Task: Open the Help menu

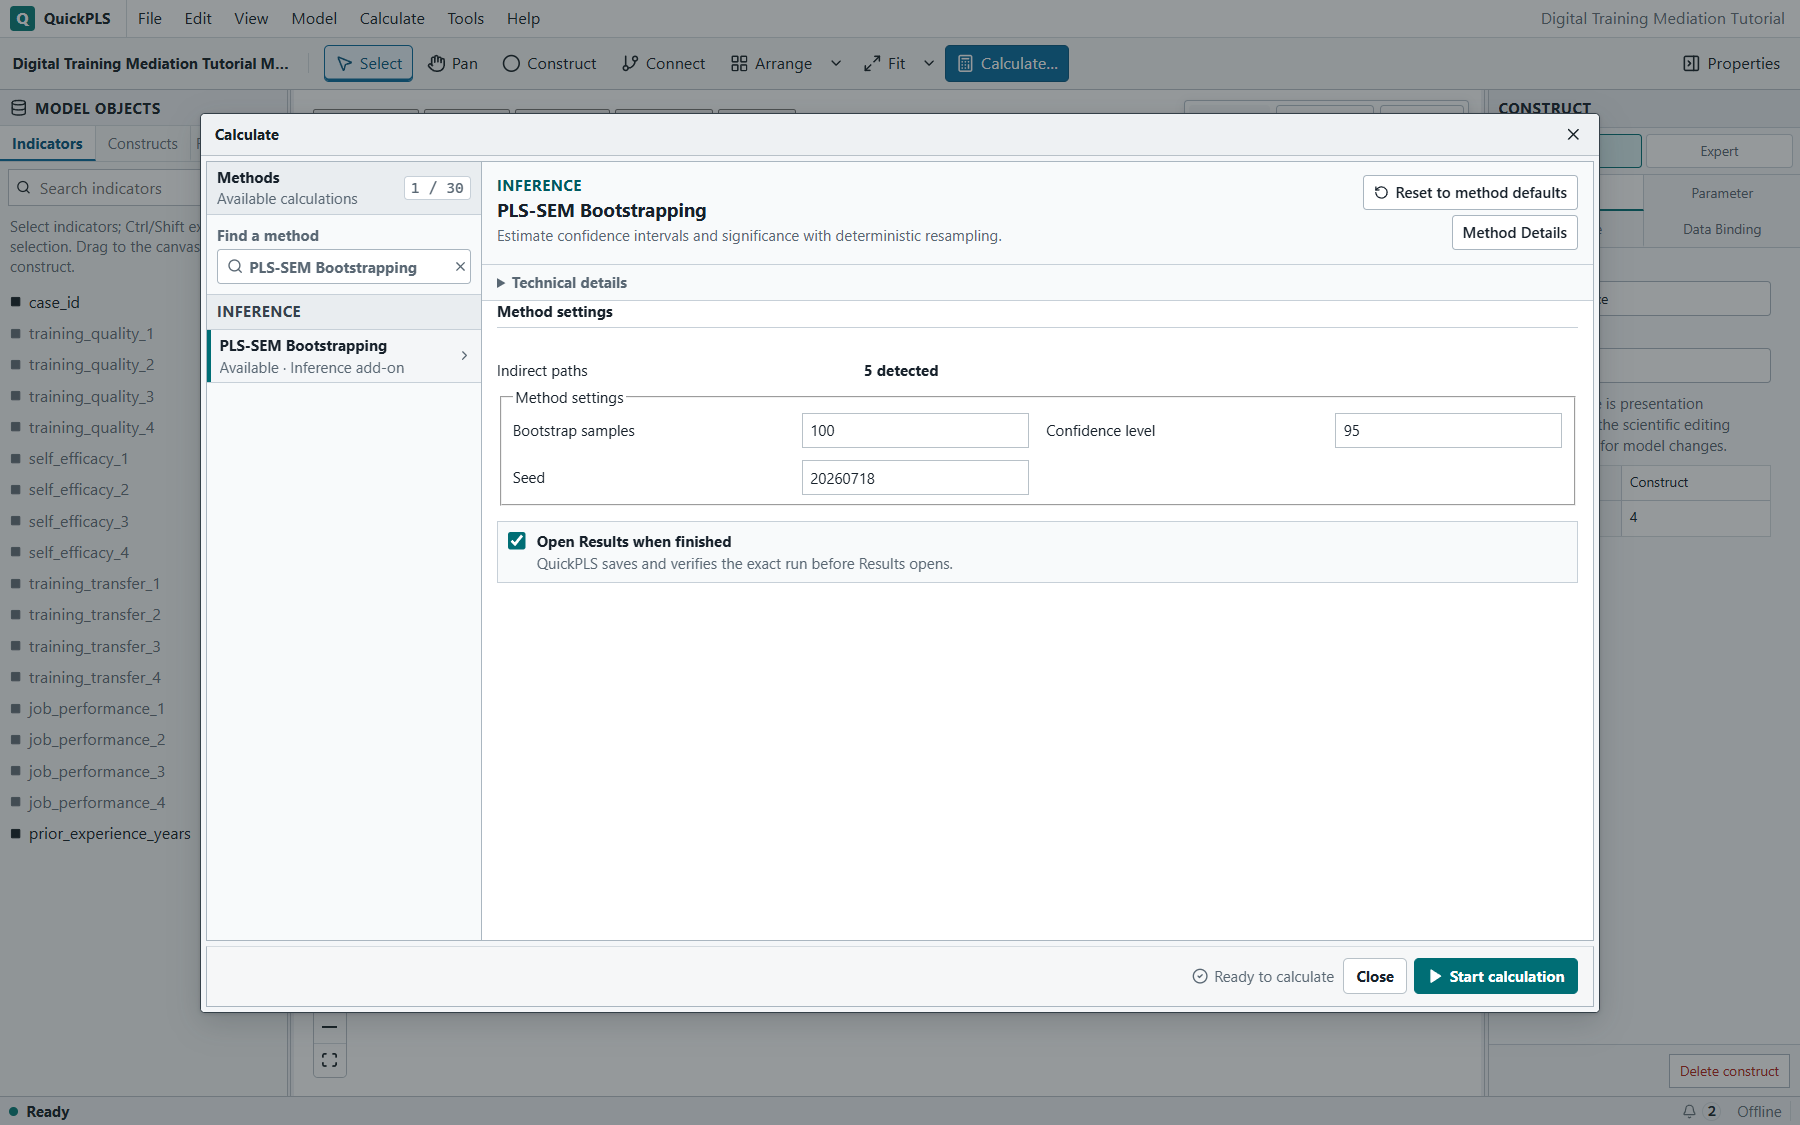Action: click(x=523, y=18)
